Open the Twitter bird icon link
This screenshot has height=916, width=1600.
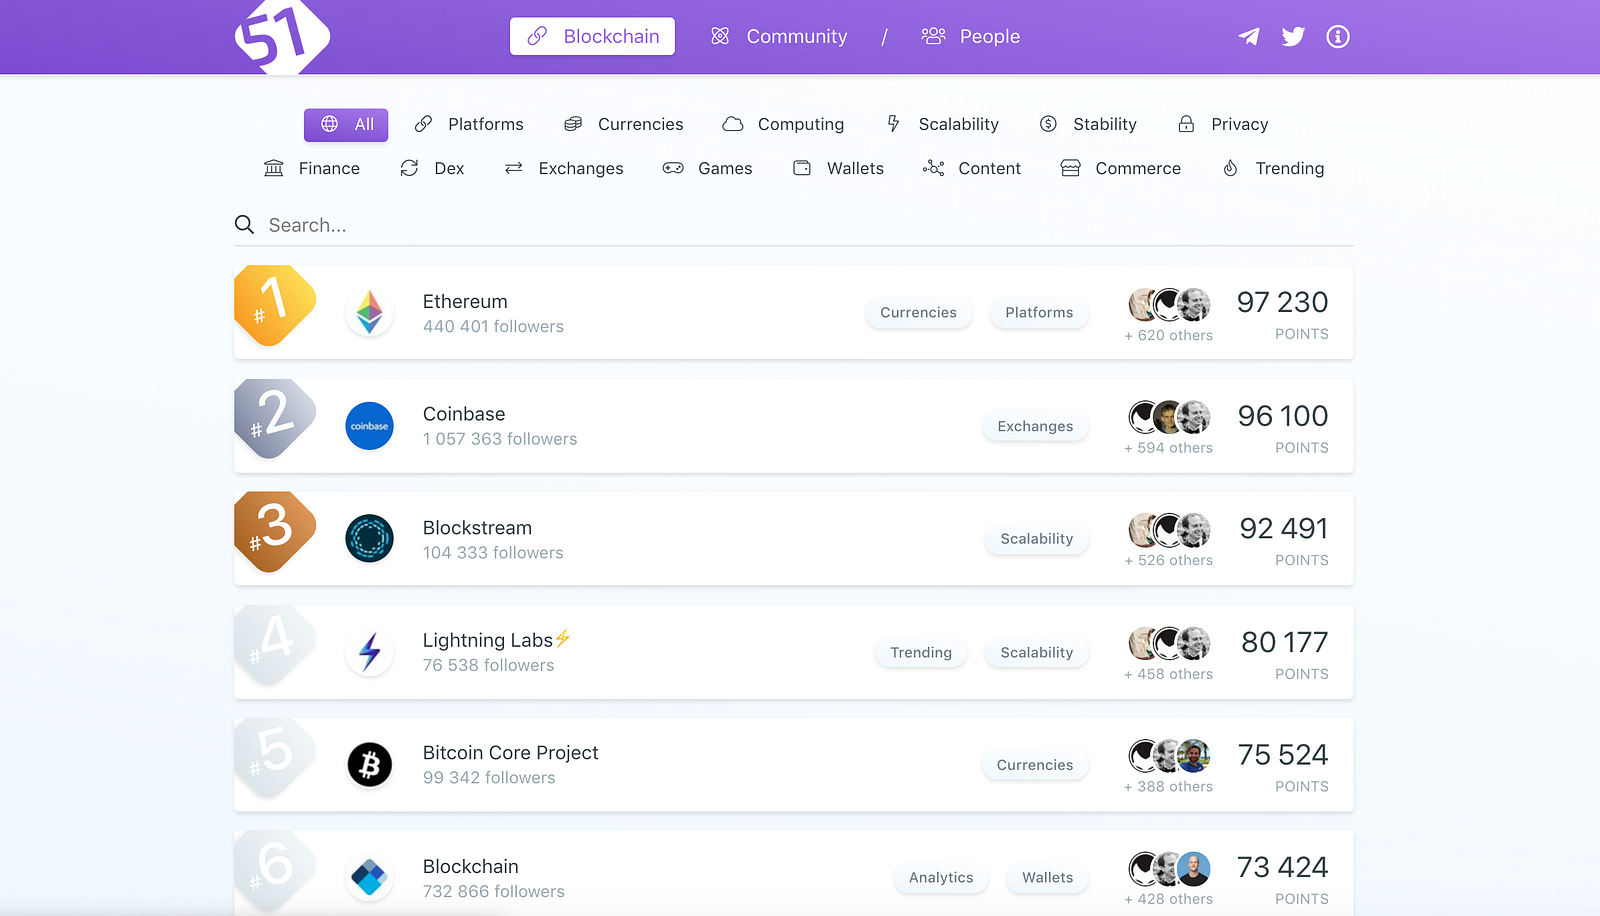click(x=1293, y=37)
